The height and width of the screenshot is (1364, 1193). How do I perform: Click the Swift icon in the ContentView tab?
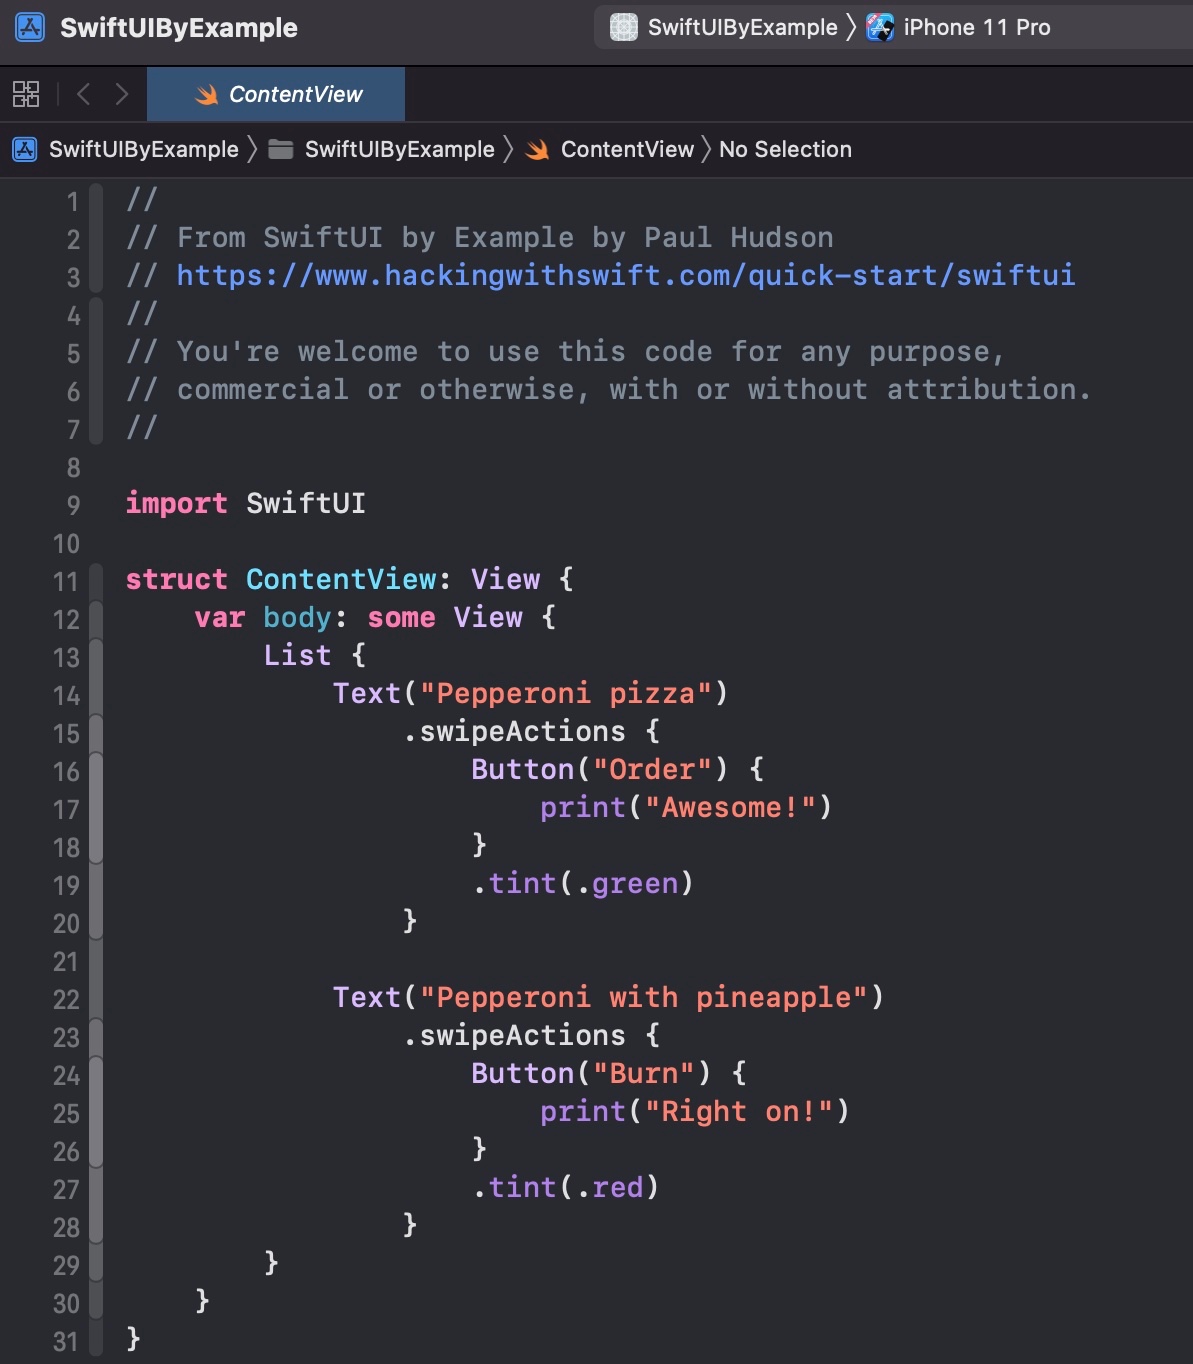(x=207, y=95)
